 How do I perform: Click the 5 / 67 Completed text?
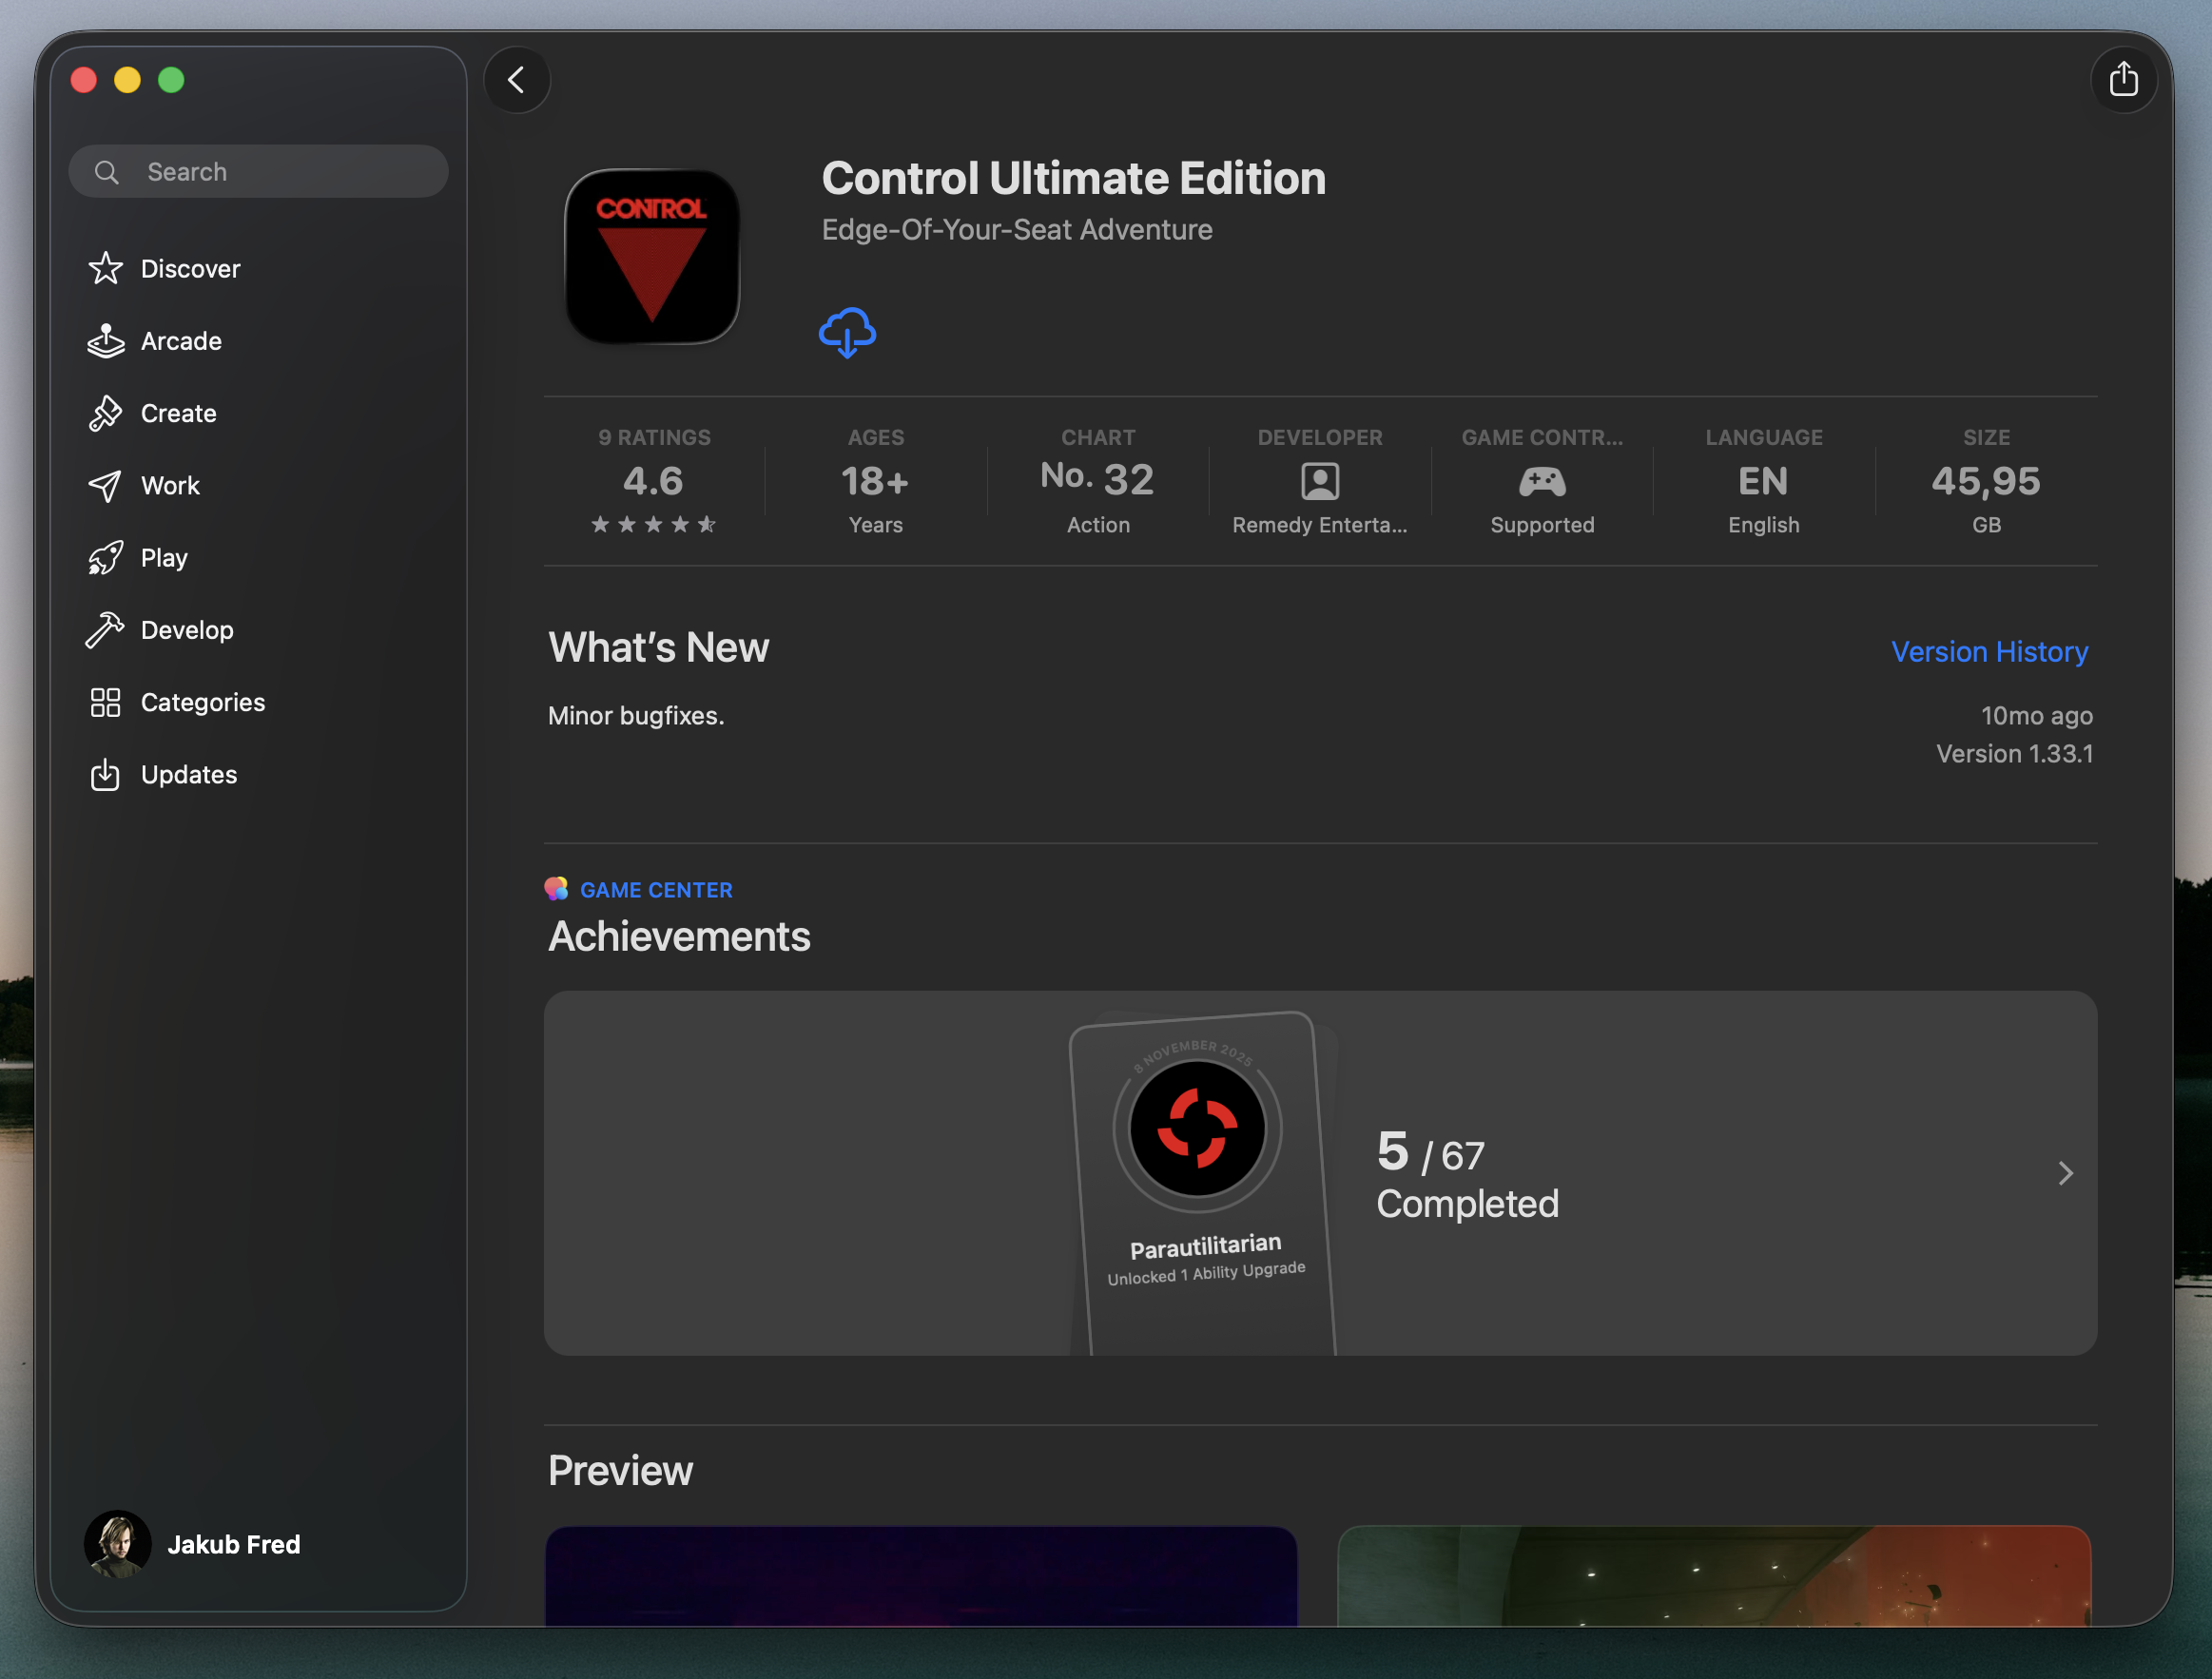[1467, 1176]
